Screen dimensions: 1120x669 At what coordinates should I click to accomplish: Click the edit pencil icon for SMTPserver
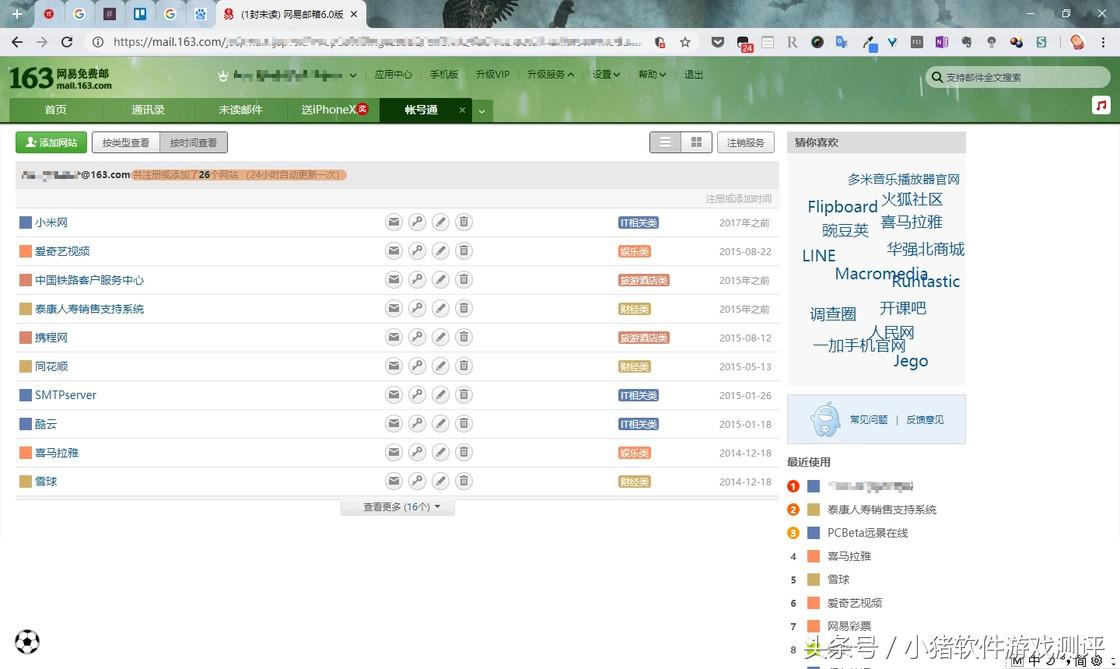[x=441, y=394]
